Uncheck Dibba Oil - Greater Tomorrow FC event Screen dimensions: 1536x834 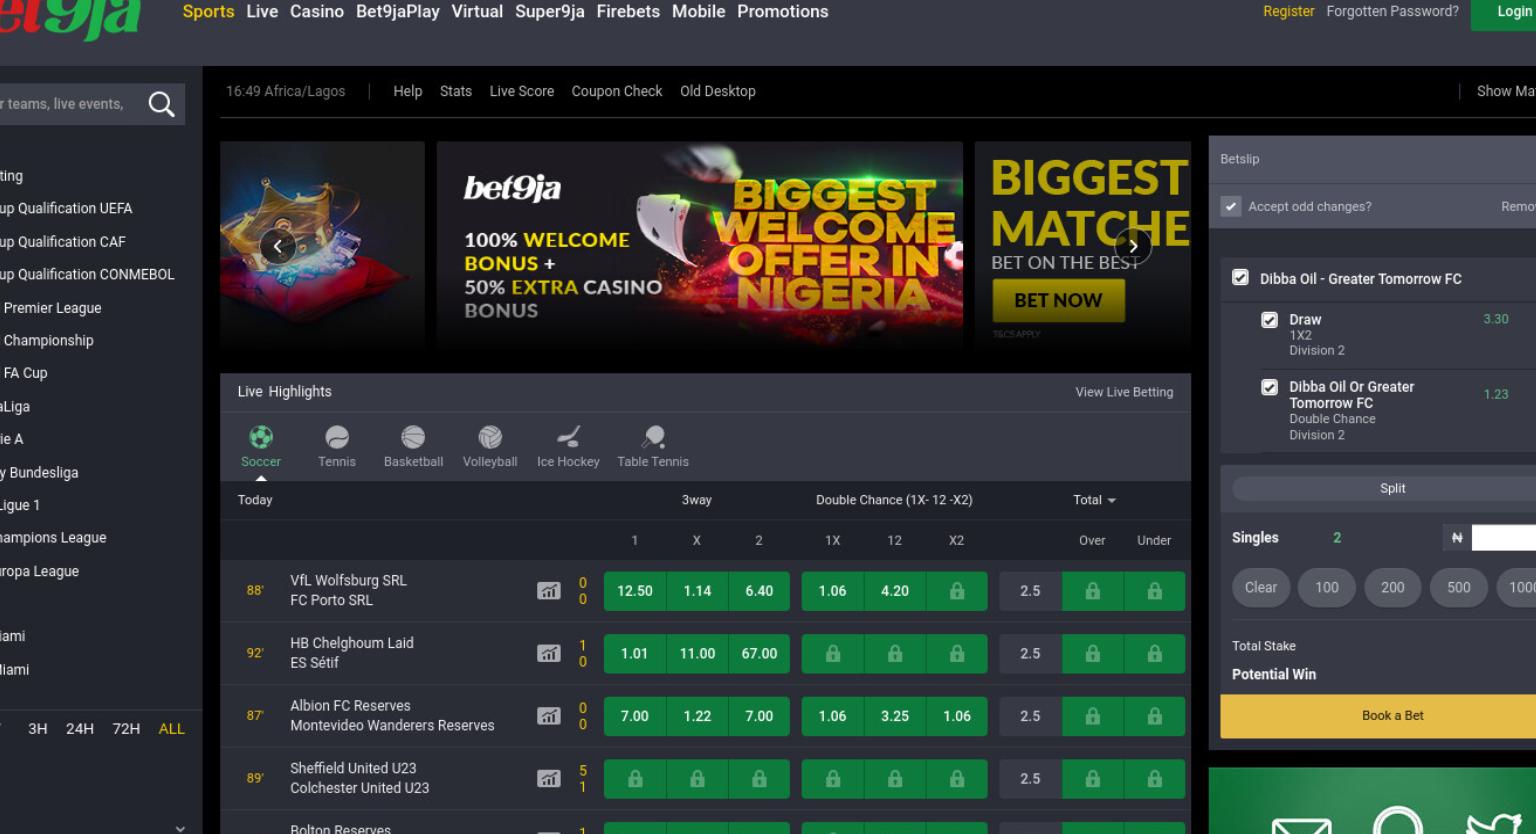click(x=1240, y=278)
